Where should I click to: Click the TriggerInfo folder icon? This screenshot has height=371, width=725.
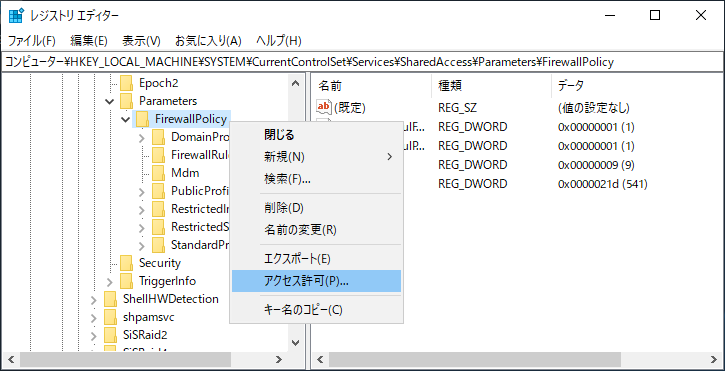[126, 281]
